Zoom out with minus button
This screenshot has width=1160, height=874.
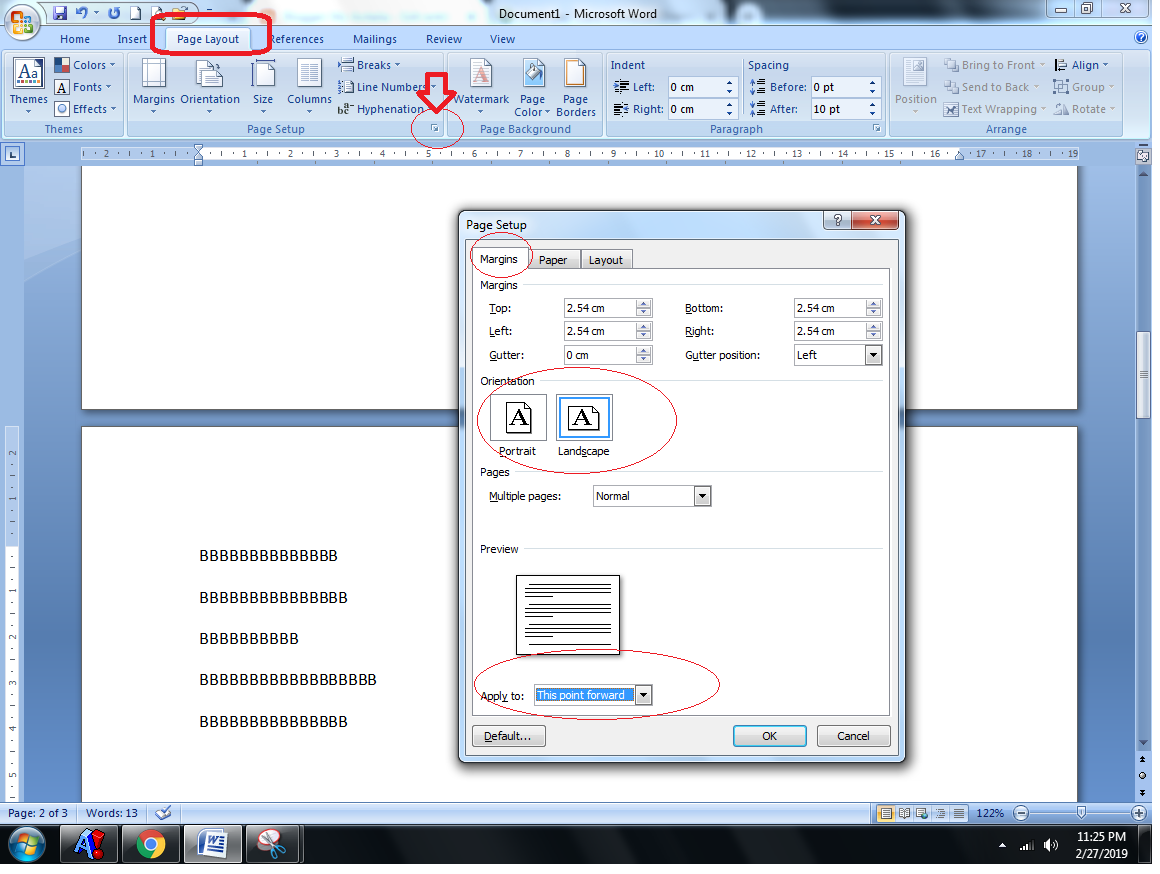1021,813
